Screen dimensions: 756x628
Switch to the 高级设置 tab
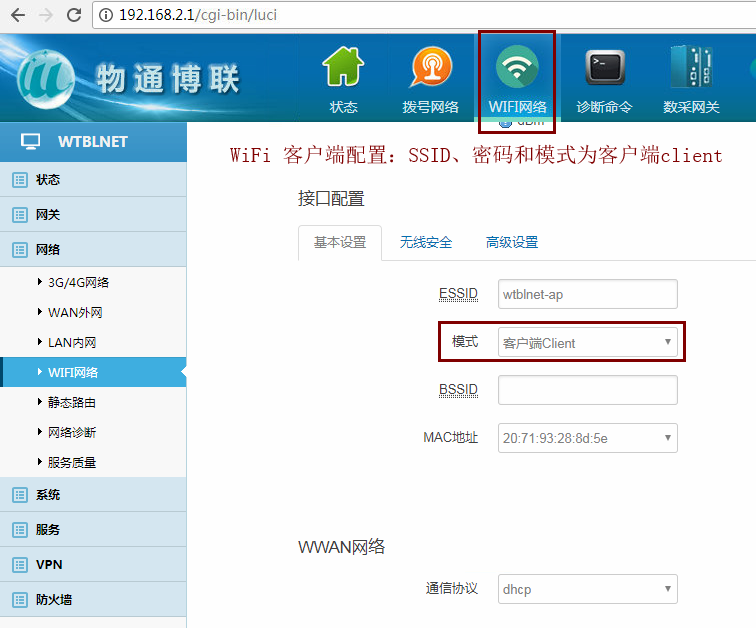[x=512, y=242]
